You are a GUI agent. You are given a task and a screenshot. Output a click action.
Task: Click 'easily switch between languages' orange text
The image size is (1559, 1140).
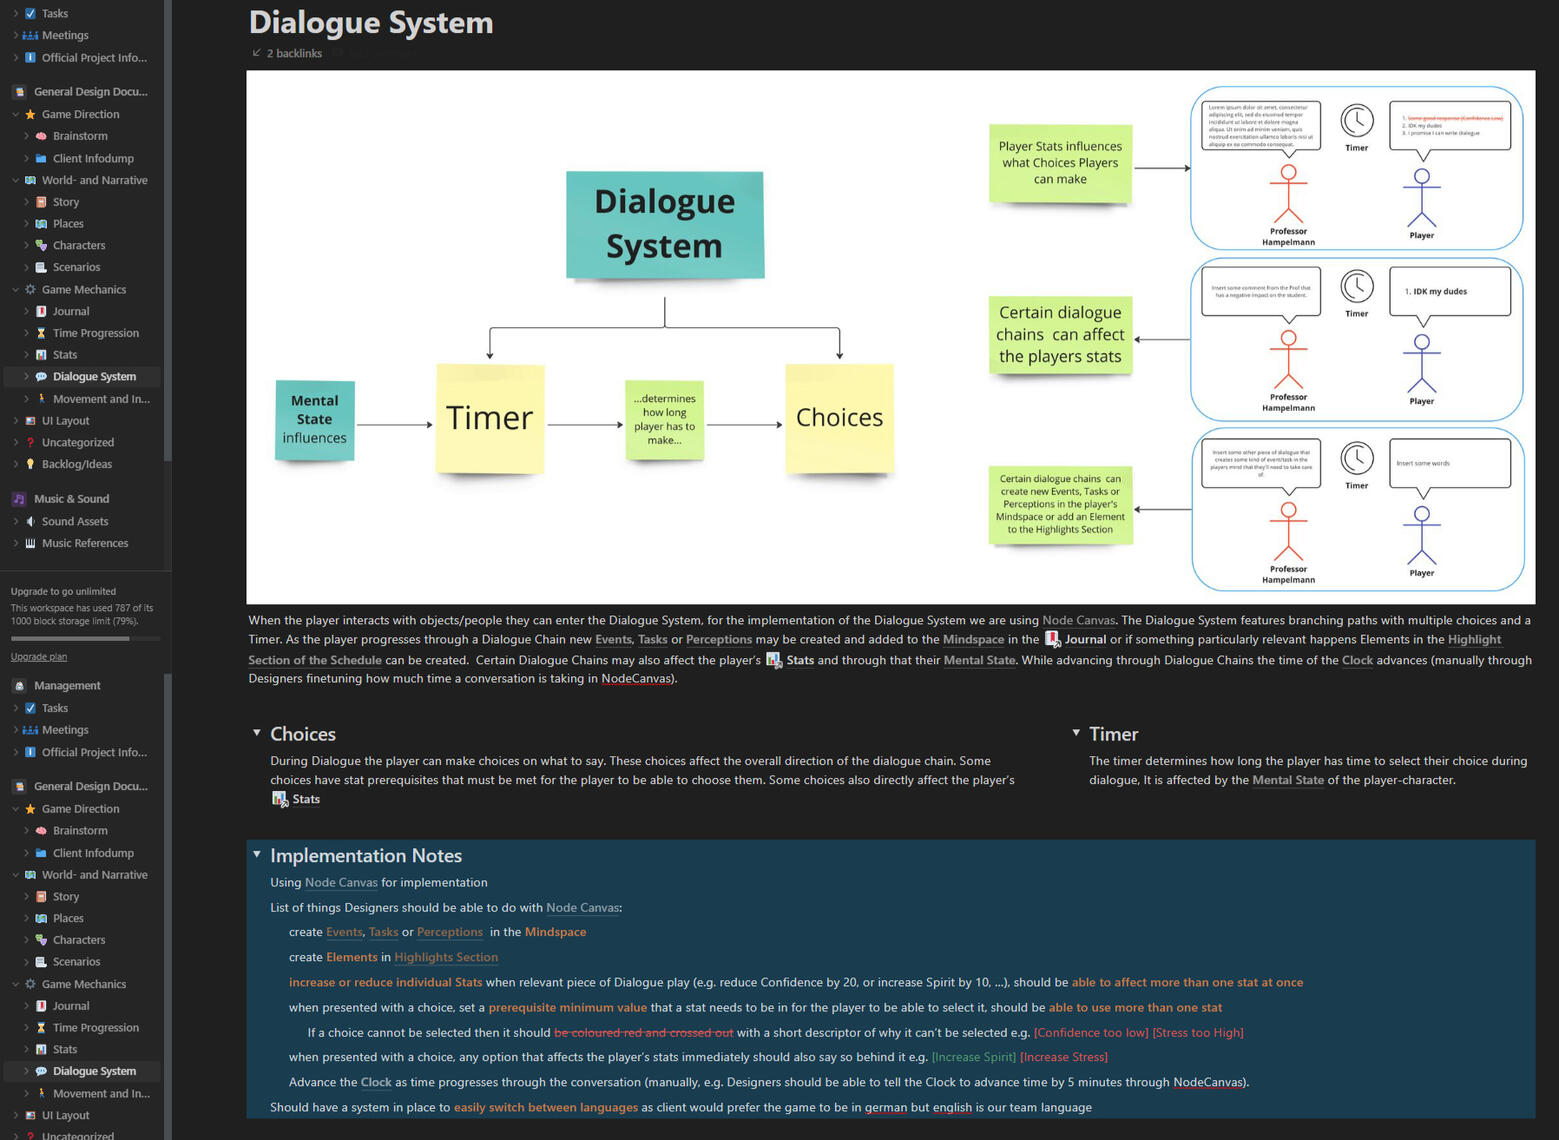click(x=546, y=1107)
